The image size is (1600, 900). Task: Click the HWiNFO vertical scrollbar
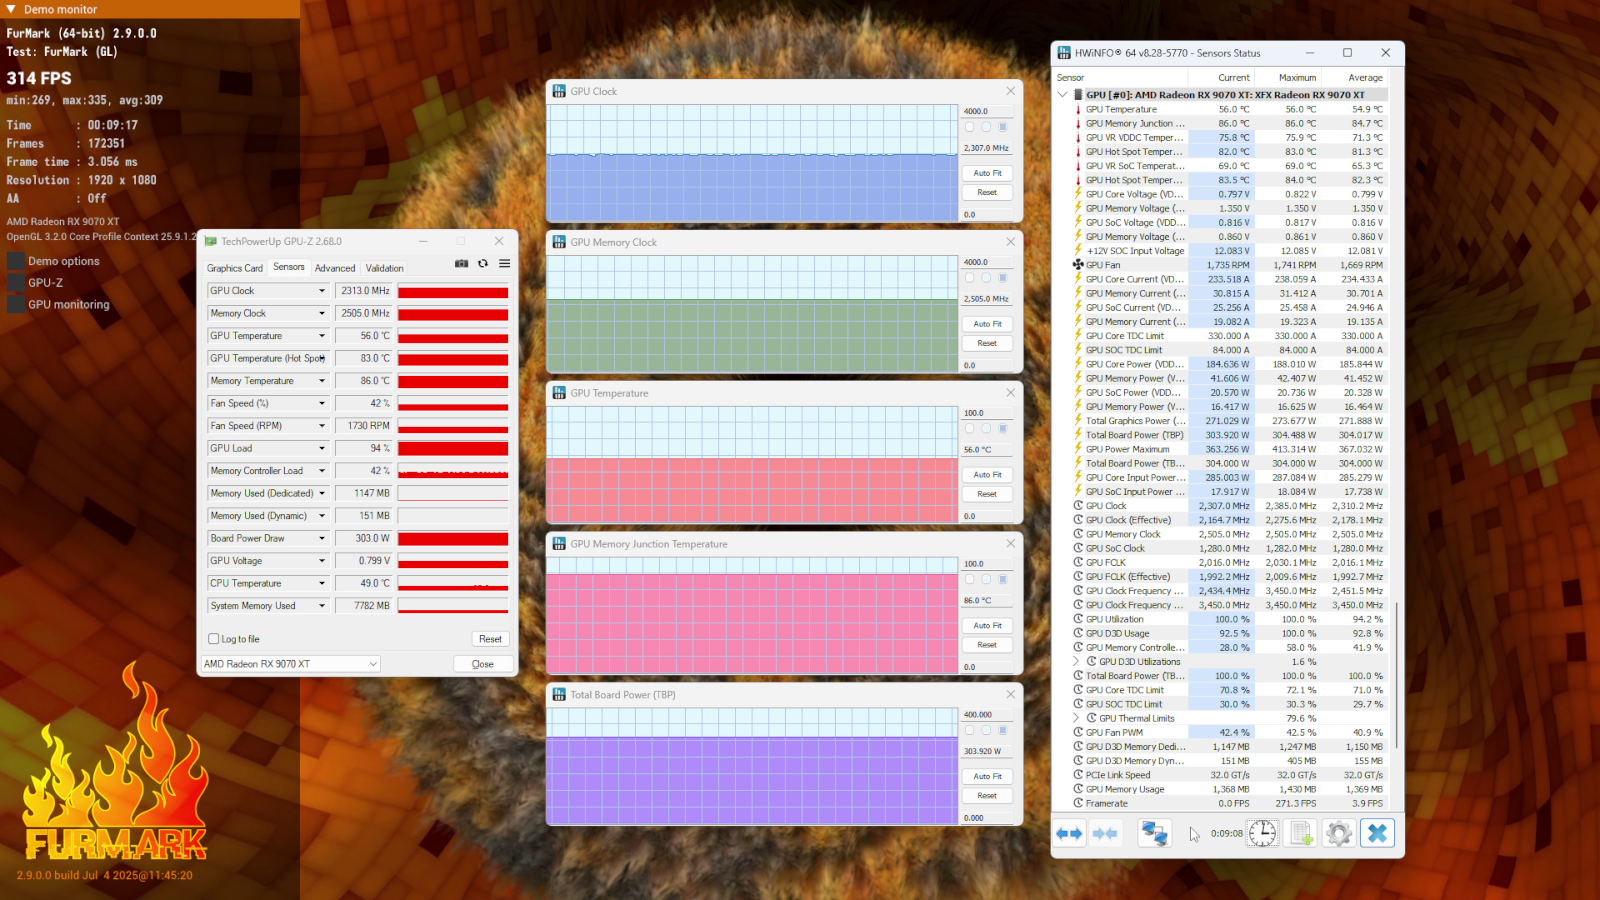[1397, 676]
